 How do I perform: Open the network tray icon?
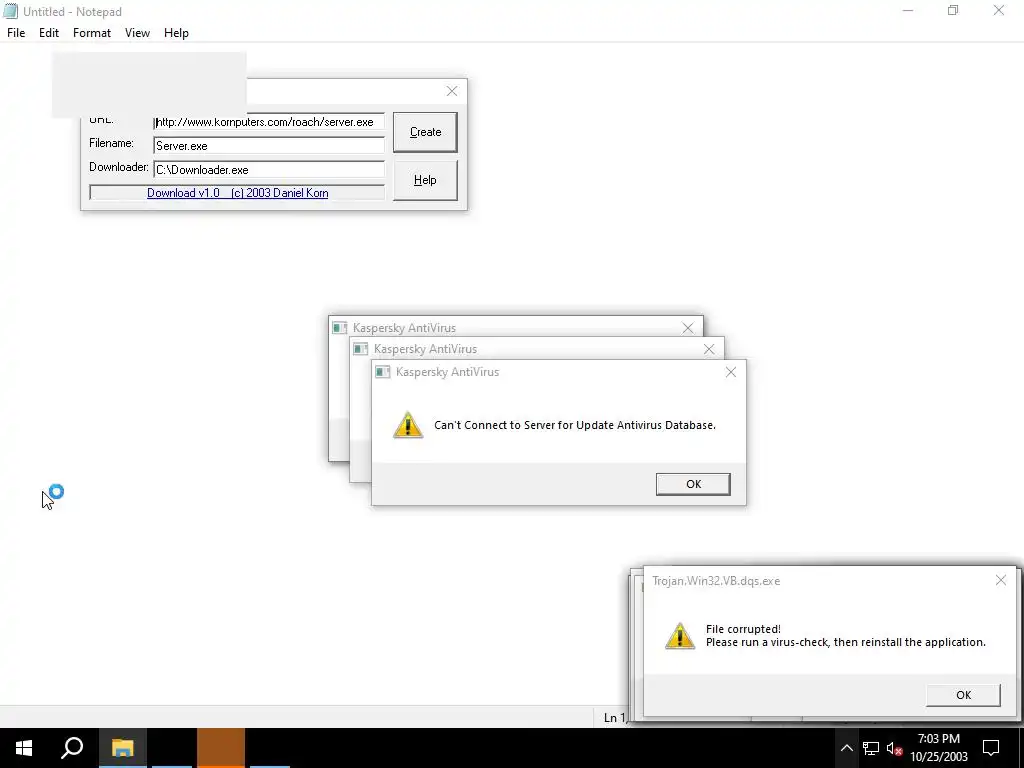[871, 748]
